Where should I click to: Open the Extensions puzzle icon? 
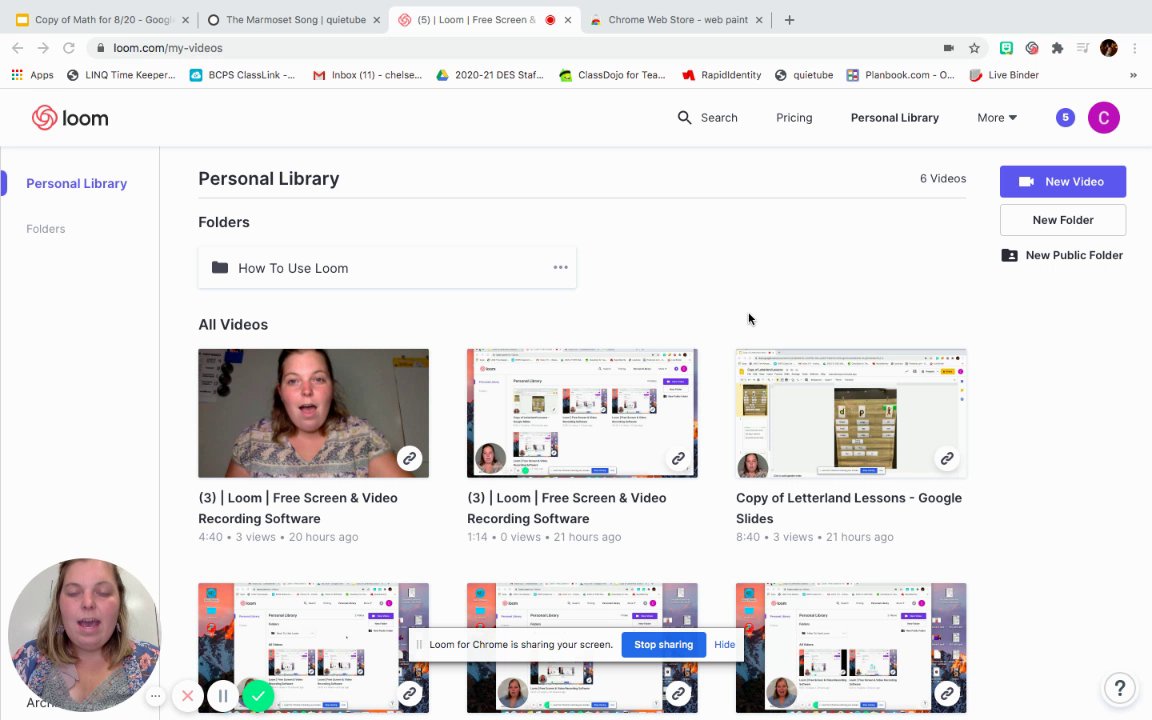1057,48
